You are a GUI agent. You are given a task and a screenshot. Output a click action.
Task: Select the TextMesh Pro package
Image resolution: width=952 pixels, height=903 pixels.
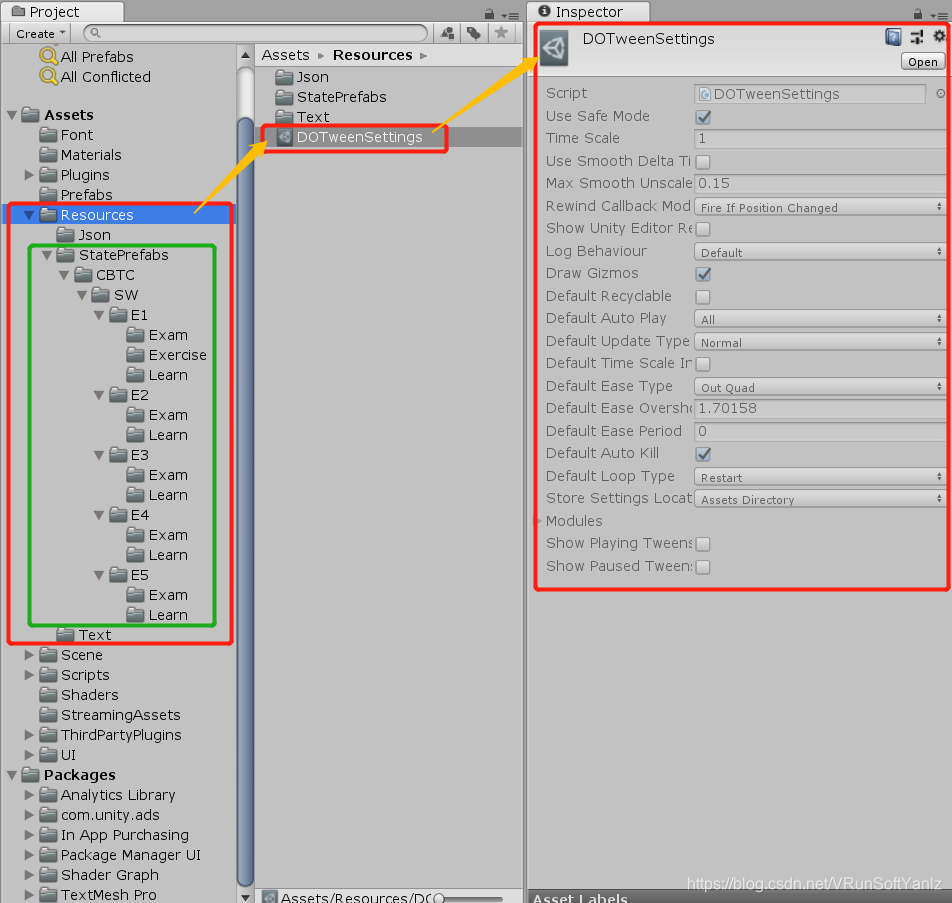[108, 894]
